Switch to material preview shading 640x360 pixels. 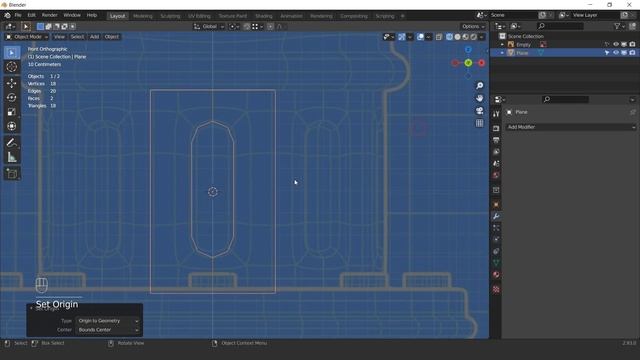point(465,37)
